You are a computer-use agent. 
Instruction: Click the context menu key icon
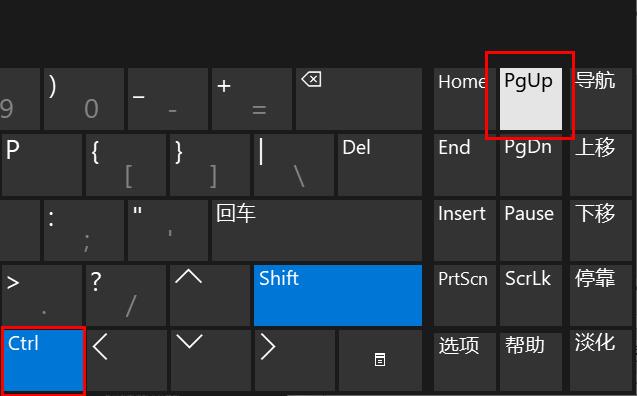tap(380, 360)
